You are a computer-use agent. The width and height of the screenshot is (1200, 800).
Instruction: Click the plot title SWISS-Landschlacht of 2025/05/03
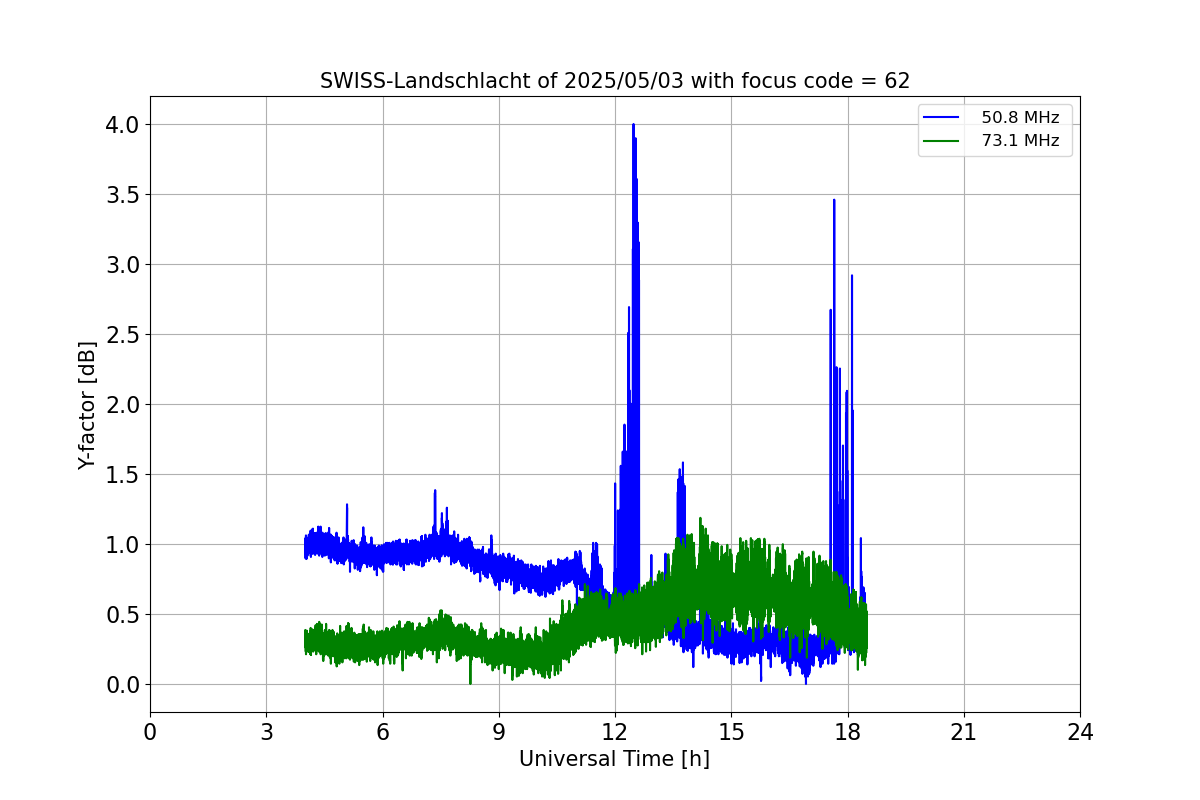(x=615, y=81)
